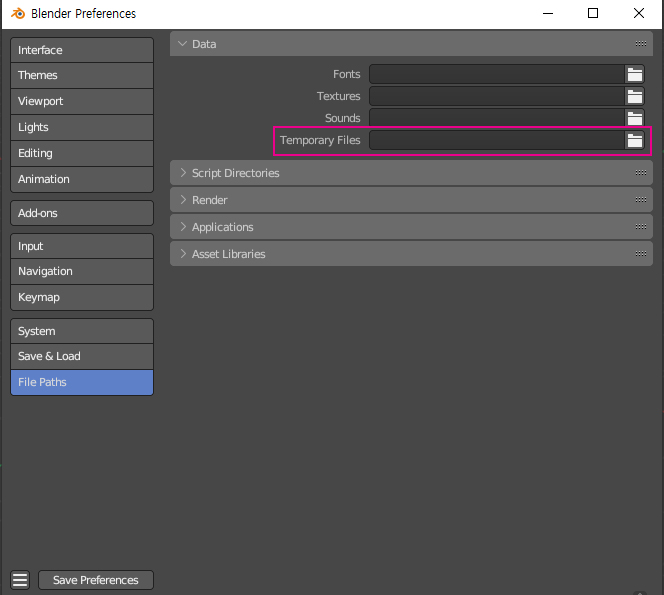
Task: Click the Fonts path input field
Action: tap(497, 75)
